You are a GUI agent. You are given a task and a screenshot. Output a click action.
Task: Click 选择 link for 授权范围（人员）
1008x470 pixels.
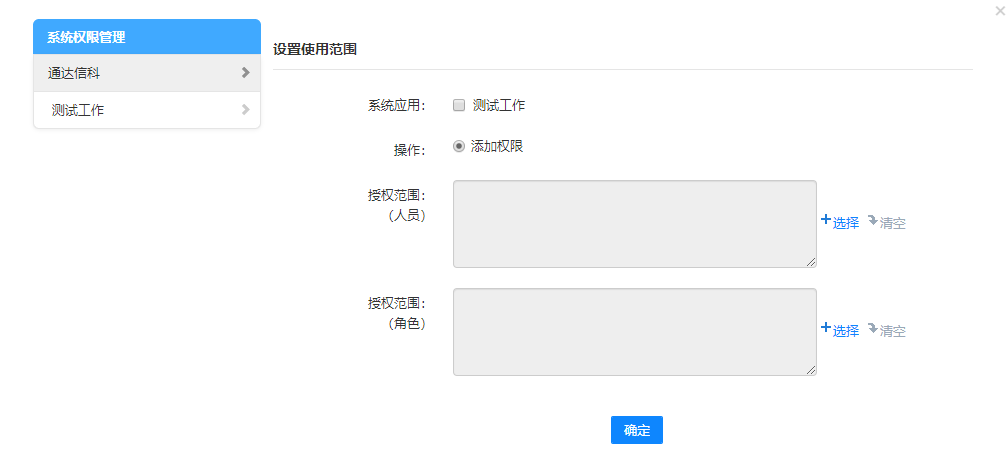(x=846, y=223)
